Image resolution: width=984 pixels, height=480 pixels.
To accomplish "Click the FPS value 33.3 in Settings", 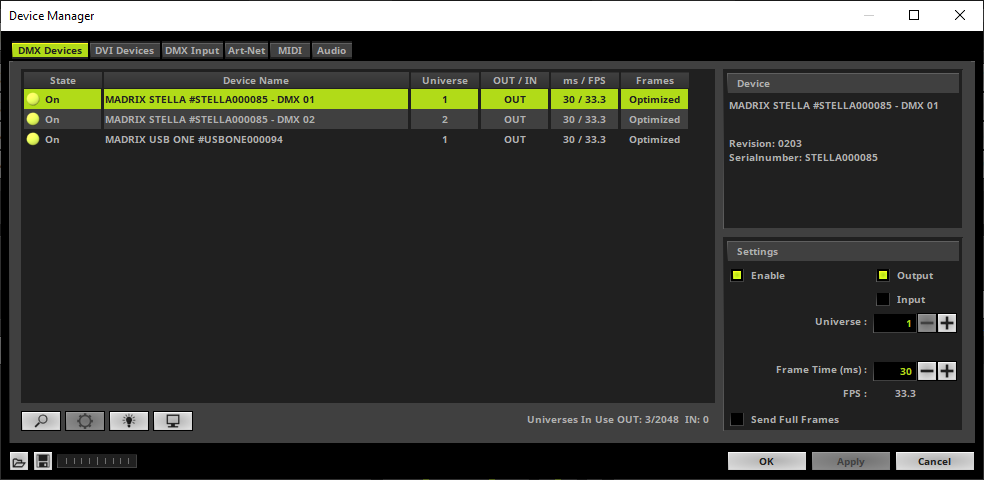I will click(904, 393).
